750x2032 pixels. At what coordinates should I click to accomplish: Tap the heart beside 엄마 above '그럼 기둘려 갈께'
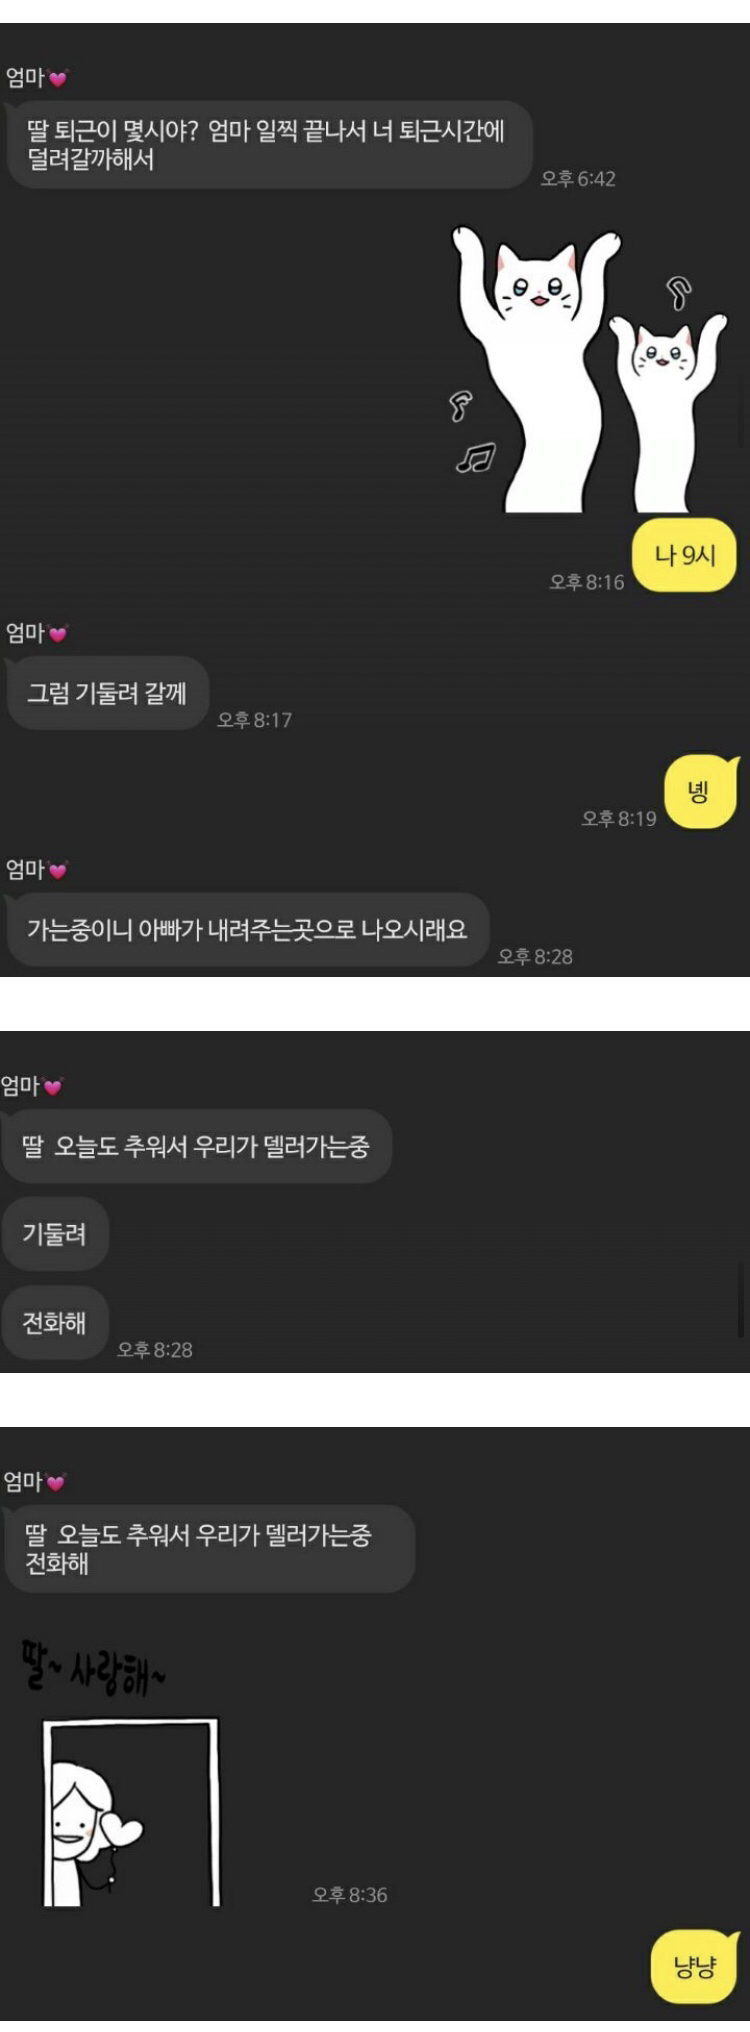point(58,634)
